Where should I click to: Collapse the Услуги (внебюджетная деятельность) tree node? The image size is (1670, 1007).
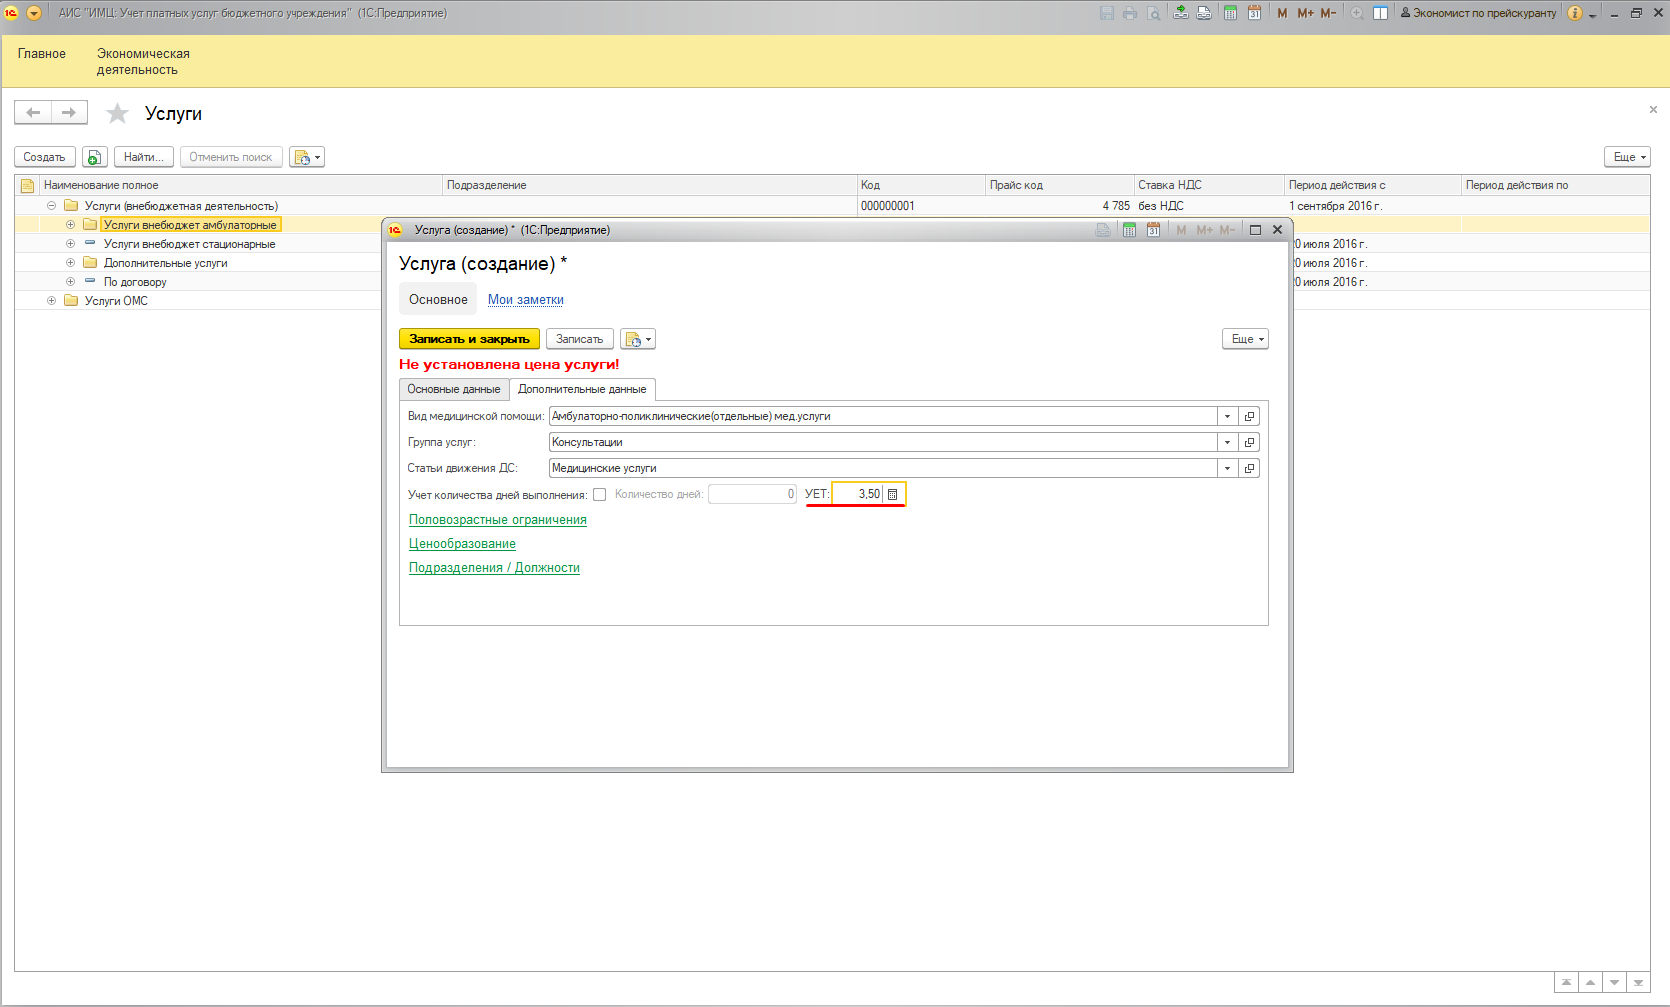[x=52, y=206]
